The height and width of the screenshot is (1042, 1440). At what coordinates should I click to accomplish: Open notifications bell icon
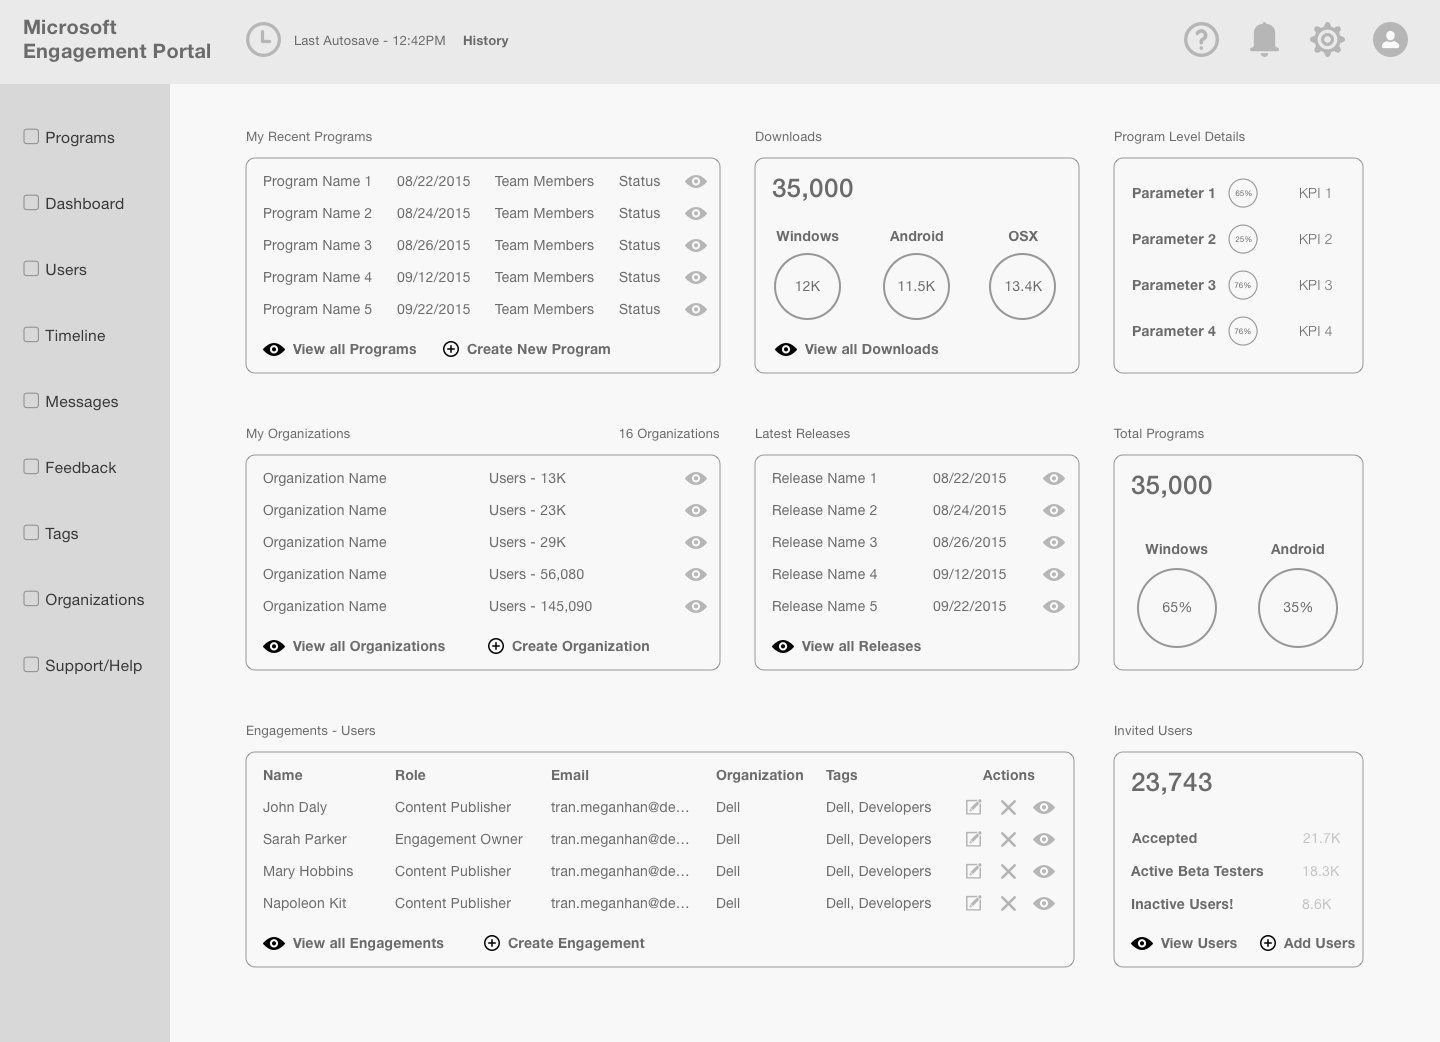(1265, 40)
